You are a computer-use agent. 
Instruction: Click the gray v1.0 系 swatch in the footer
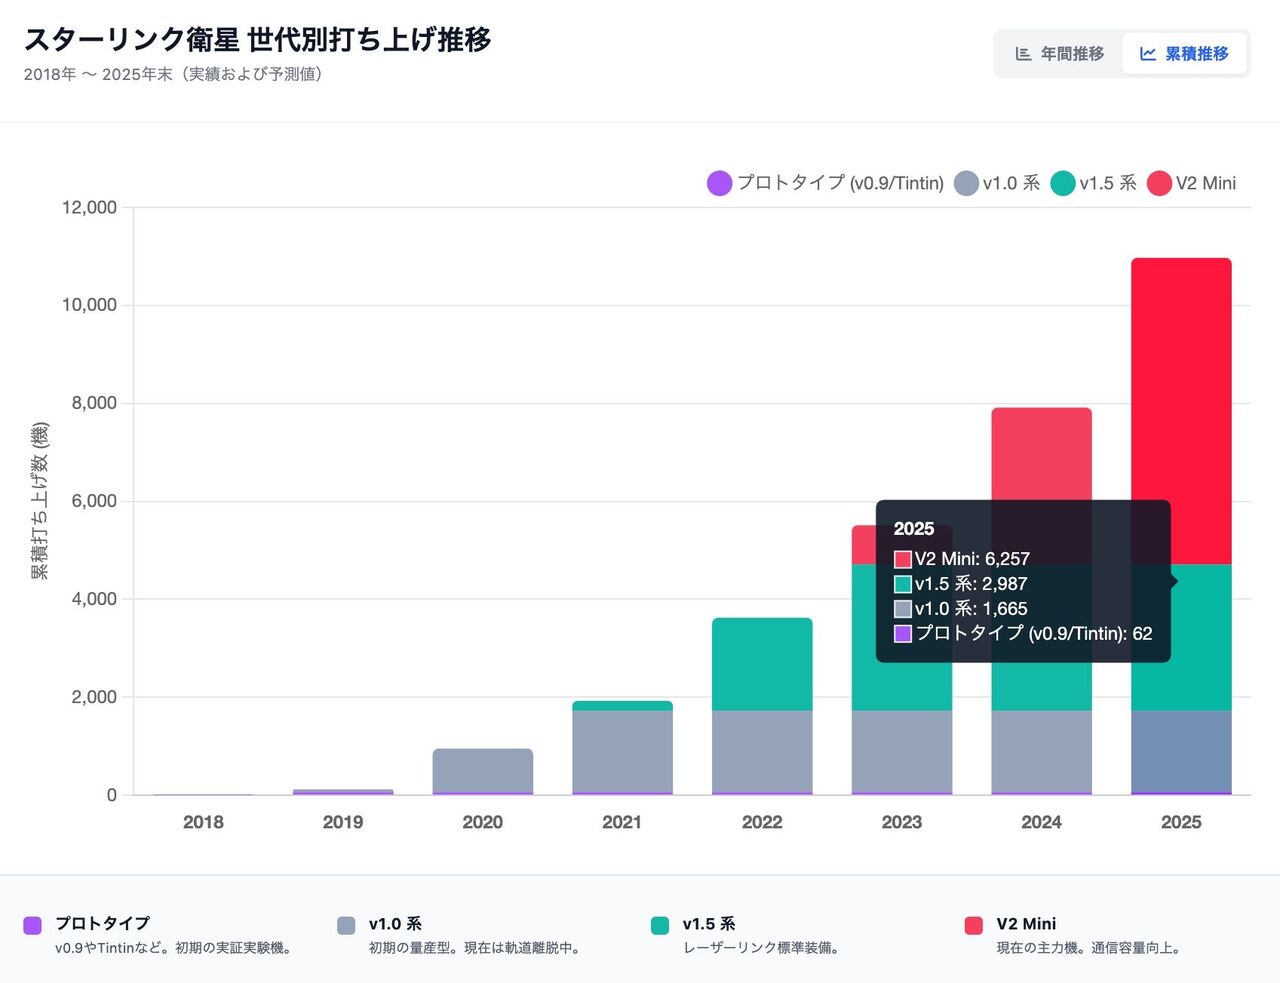(x=347, y=925)
